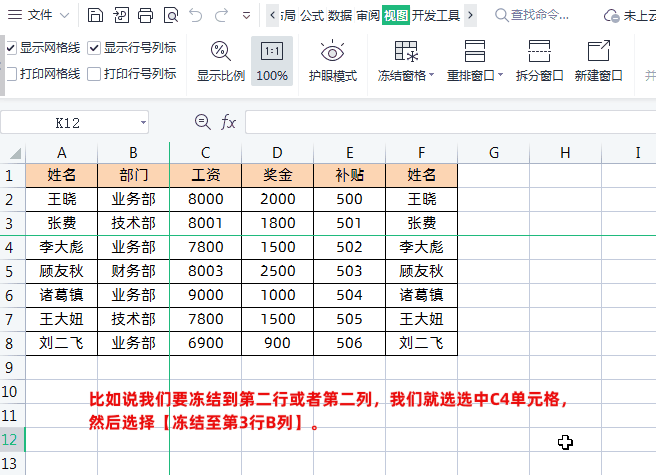
Task: Open the 开发工具 tab
Action: pyautogui.click(x=436, y=15)
